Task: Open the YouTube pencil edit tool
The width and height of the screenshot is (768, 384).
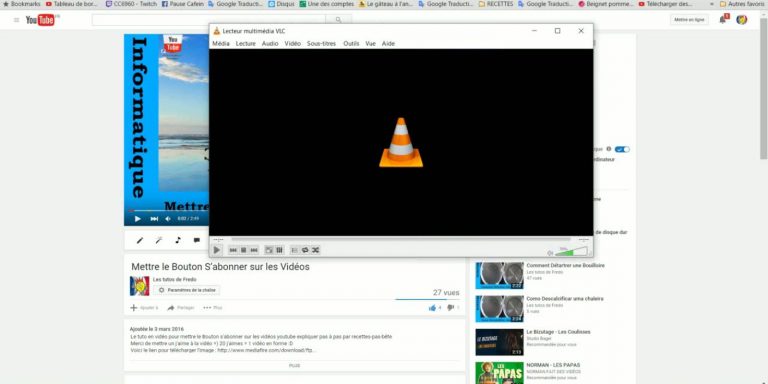Action: 140,240
